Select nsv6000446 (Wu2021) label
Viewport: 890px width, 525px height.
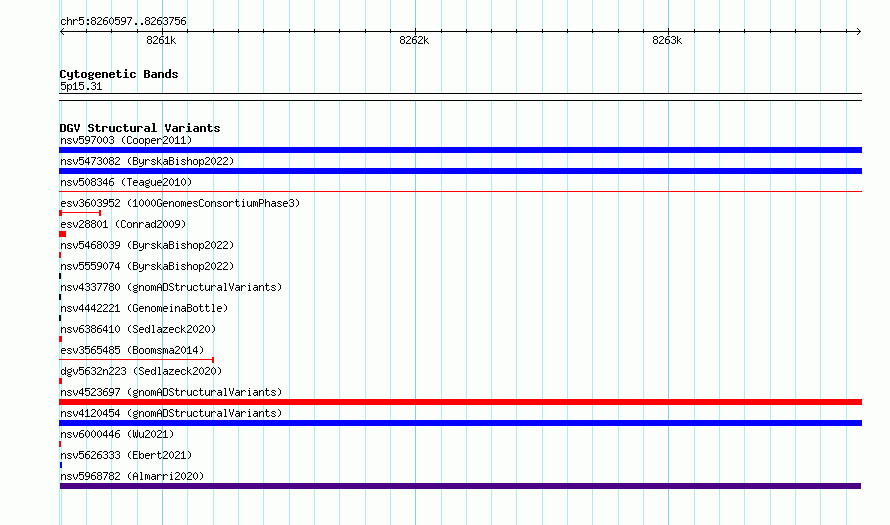click(117, 434)
